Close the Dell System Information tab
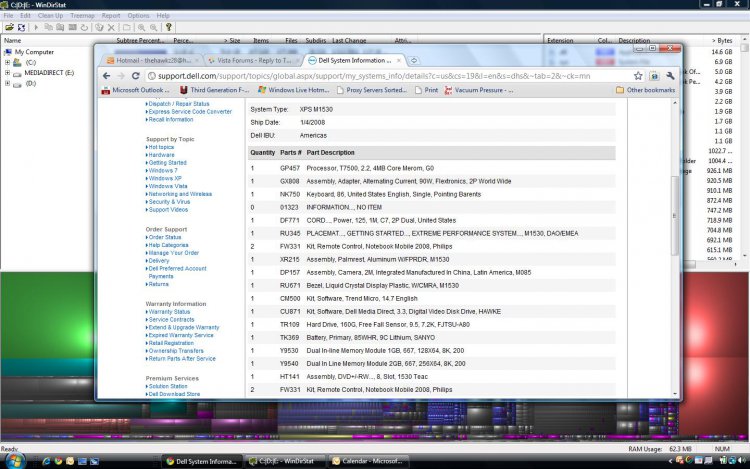This screenshot has width=750, height=469. [x=398, y=61]
